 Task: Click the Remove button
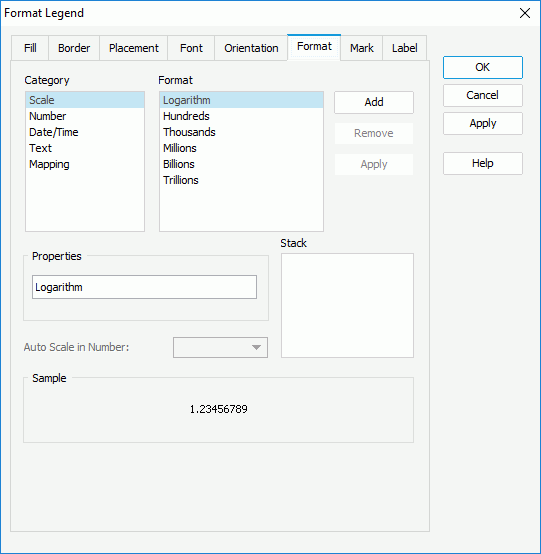tap(374, 133)
